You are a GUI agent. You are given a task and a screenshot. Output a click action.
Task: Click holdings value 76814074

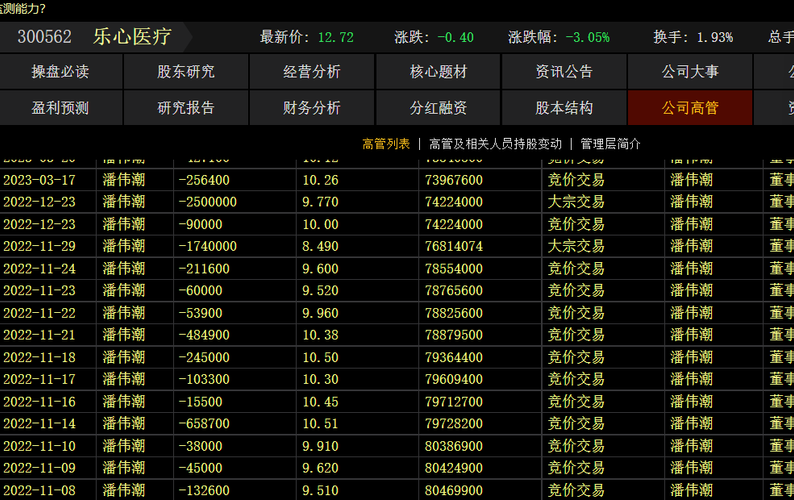454,246
